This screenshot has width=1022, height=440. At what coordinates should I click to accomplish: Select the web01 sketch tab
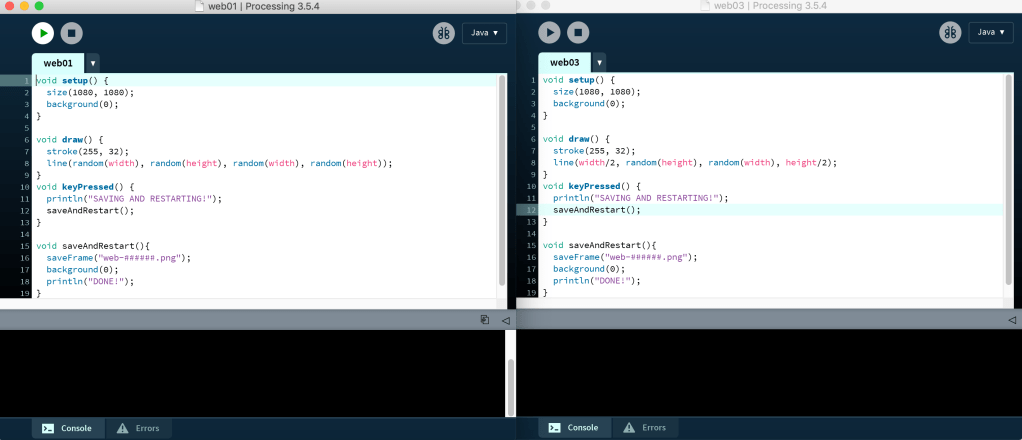58,63
